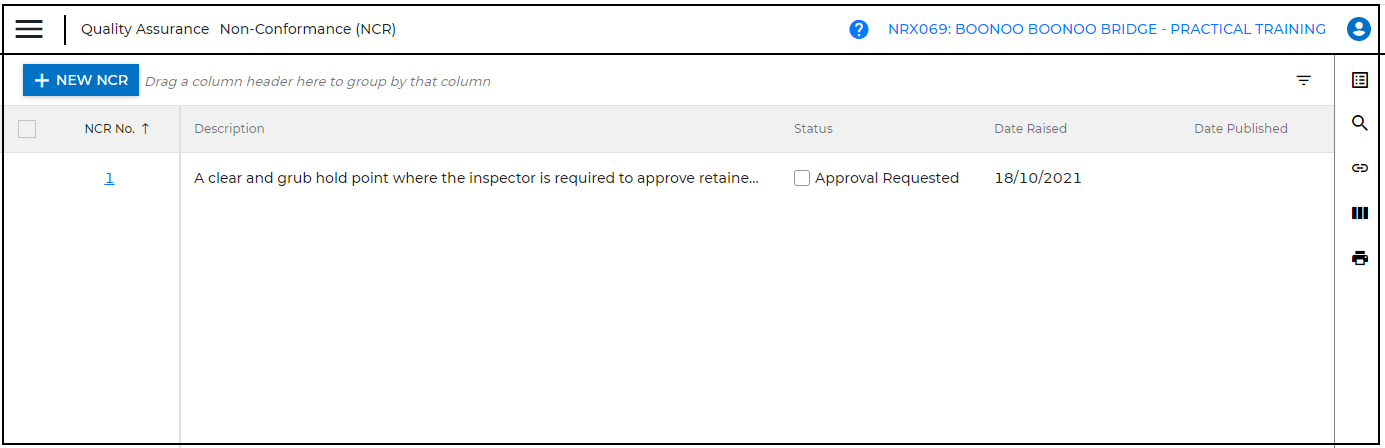Open the user account profile icon

[x=1358, y=29]
